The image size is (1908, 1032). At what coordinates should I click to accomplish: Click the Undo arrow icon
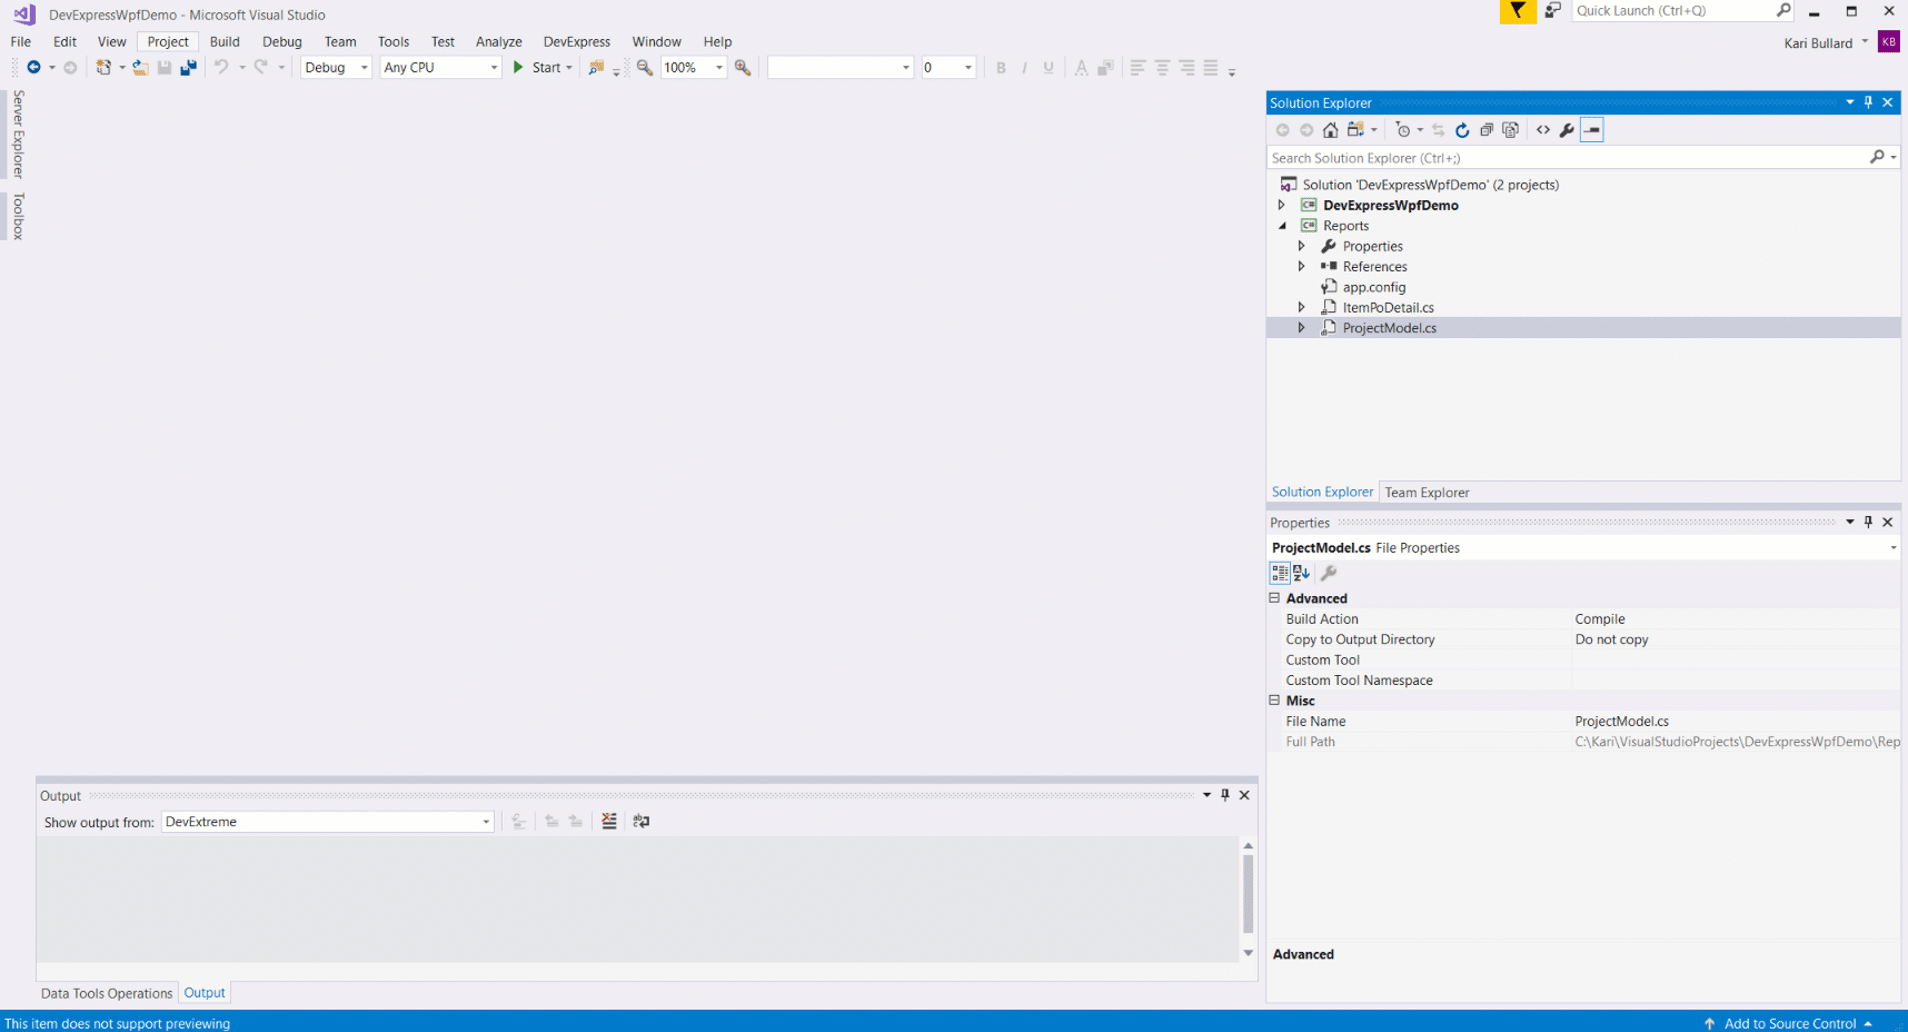coord(221,67)
